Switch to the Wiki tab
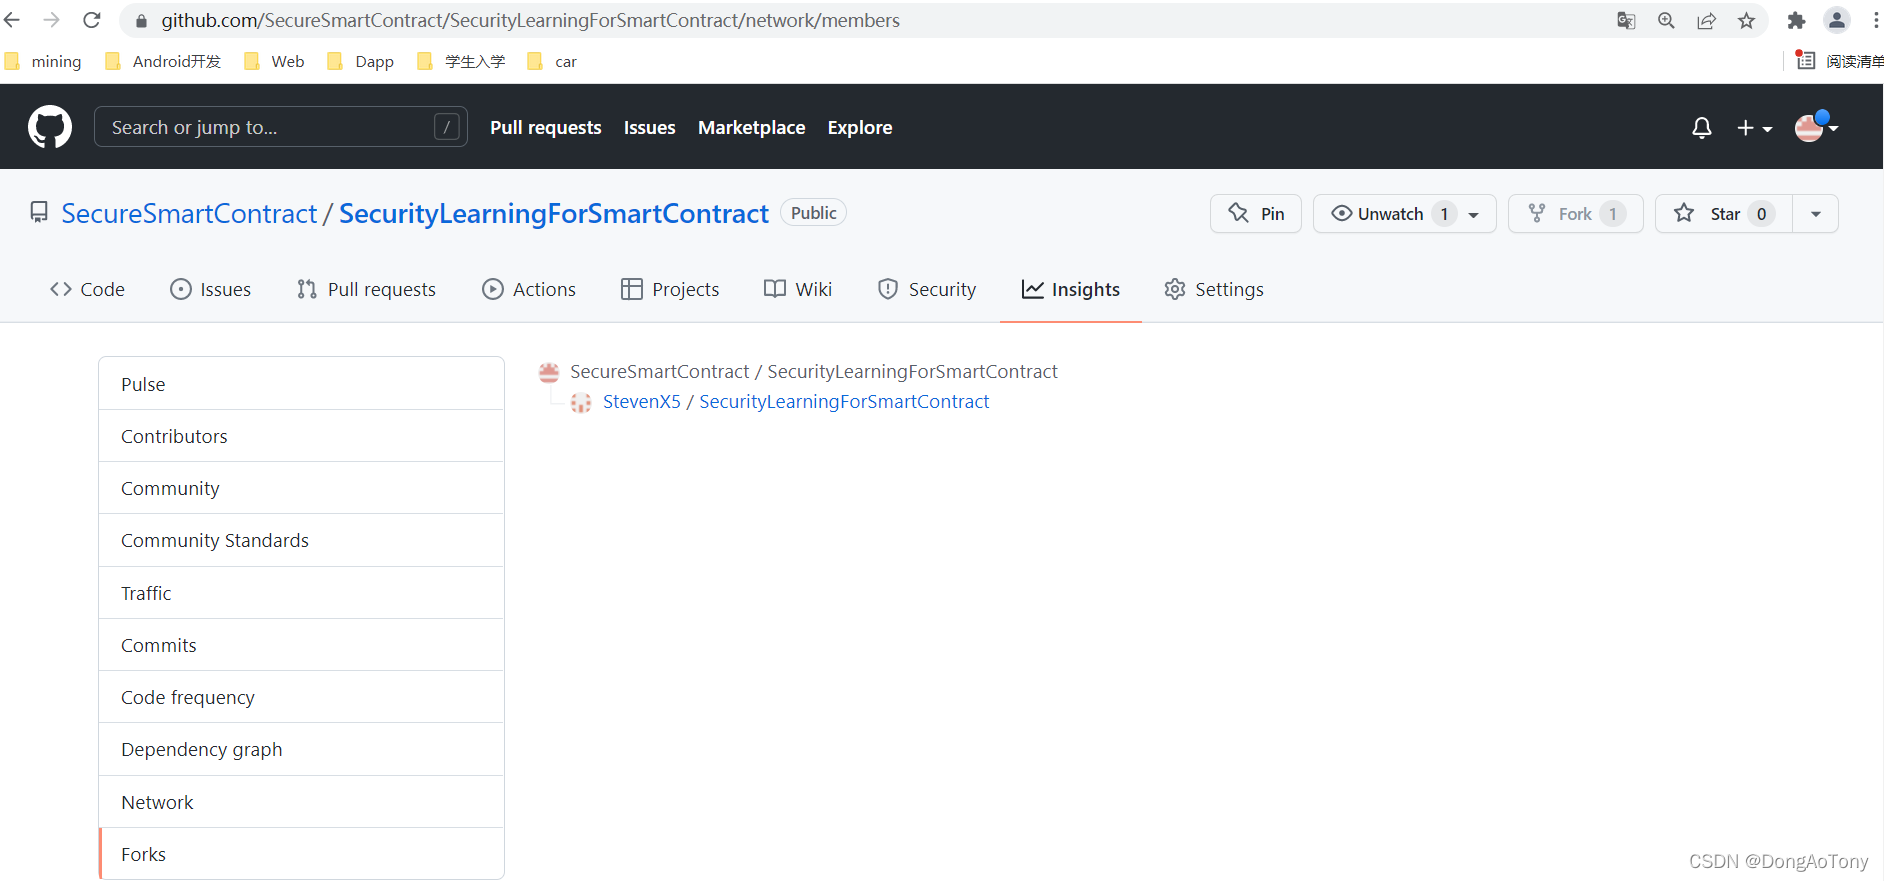The width and height of the screenshot is (1884, 881). [x=798, y=289]
